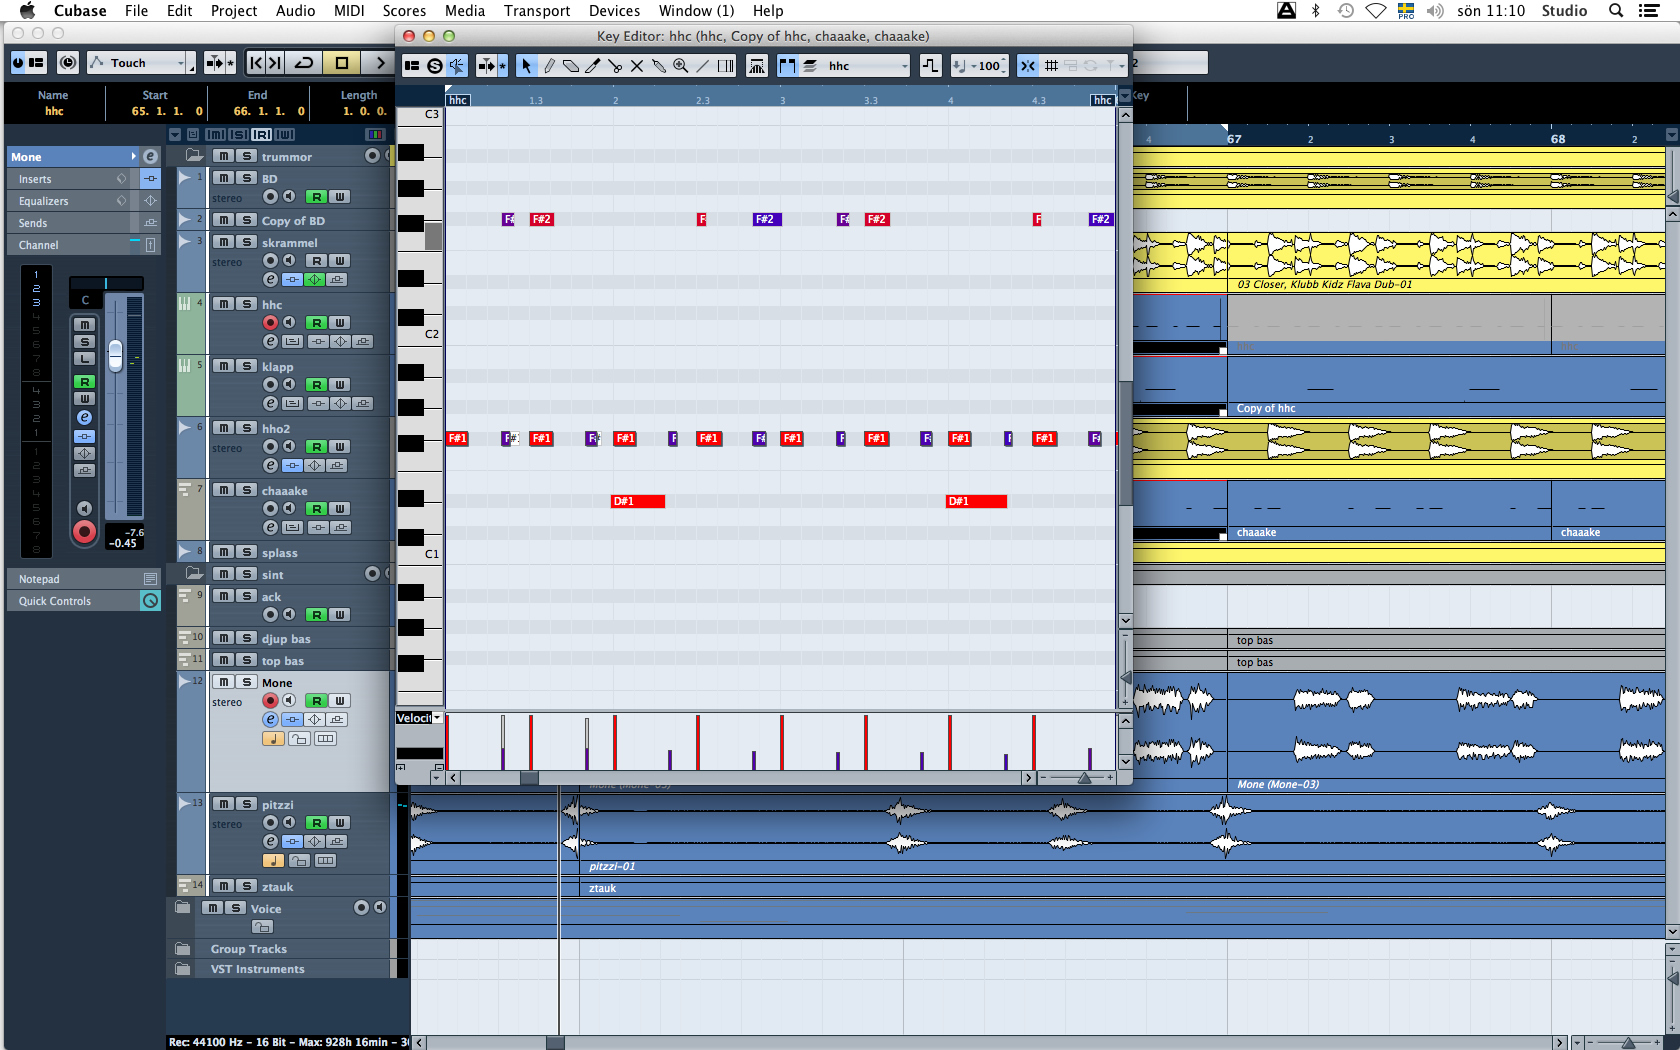Screen dimensions: 1680x1050
Task: Open the hhc part selection dropdown
Action: 867,66
